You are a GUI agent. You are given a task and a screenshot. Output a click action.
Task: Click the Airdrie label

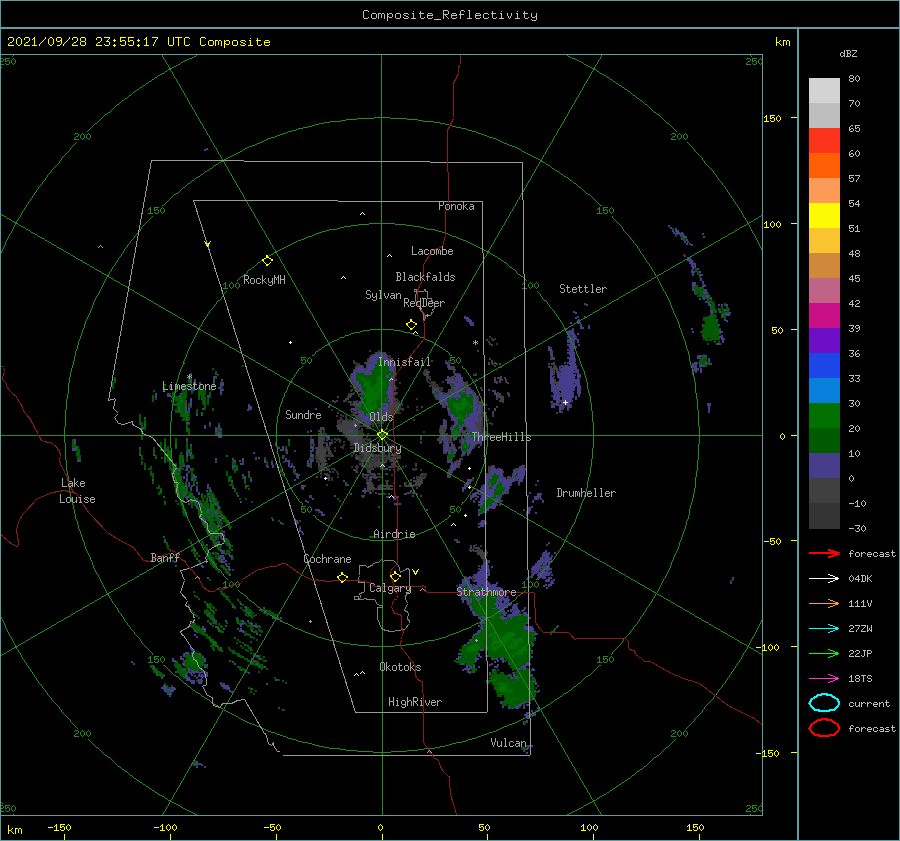point(394,534)
